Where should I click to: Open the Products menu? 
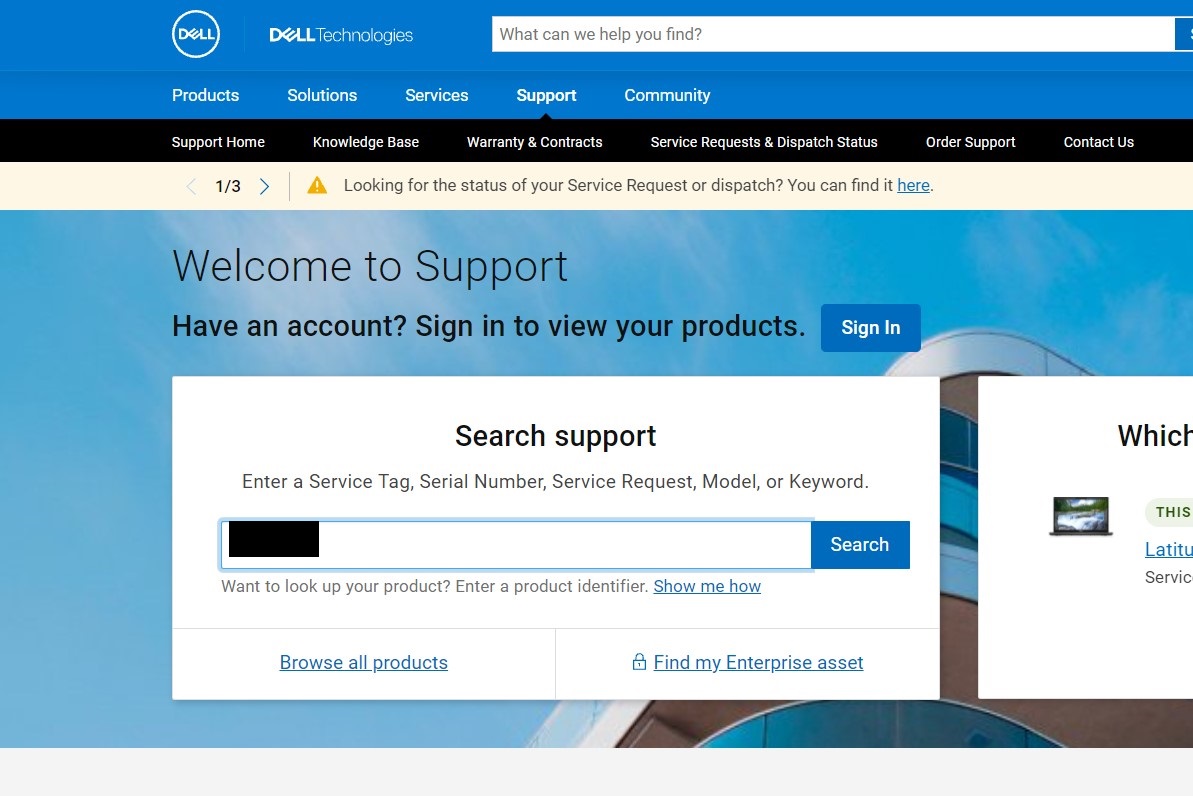[205, 95]
